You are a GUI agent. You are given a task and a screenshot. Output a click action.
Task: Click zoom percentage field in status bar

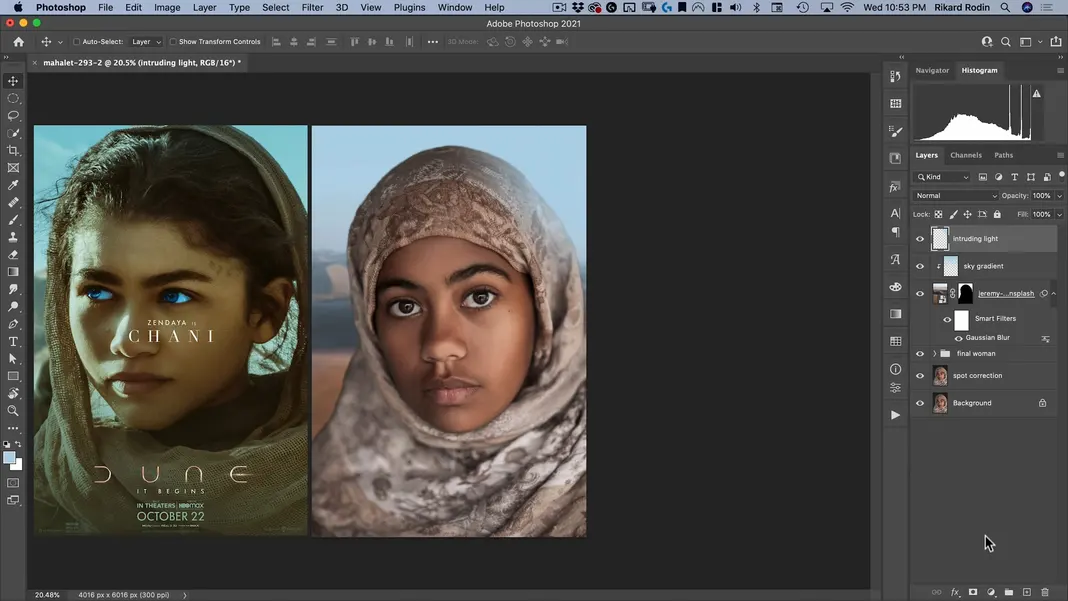tap(47, 595)
